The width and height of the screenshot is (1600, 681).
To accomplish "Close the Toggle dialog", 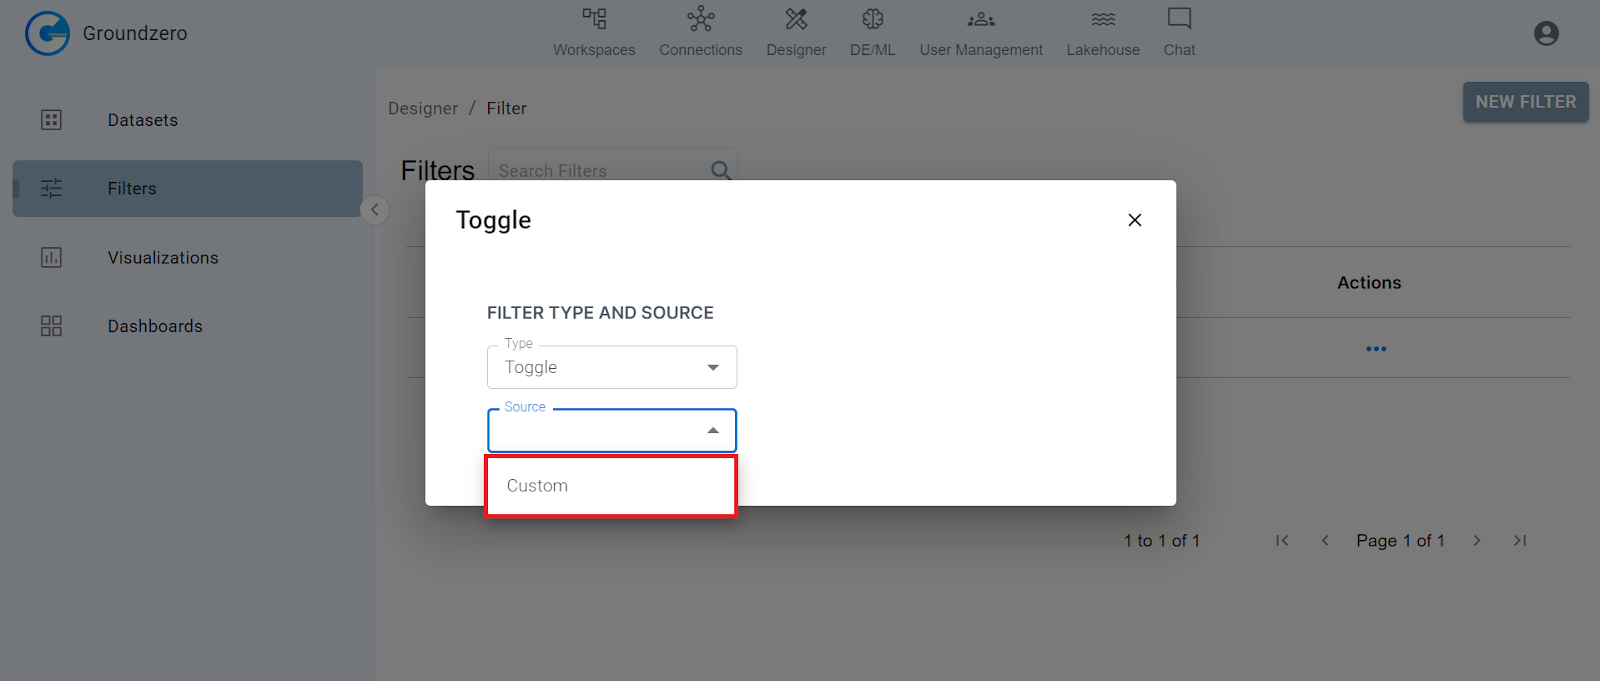I will click(1134, 220).
